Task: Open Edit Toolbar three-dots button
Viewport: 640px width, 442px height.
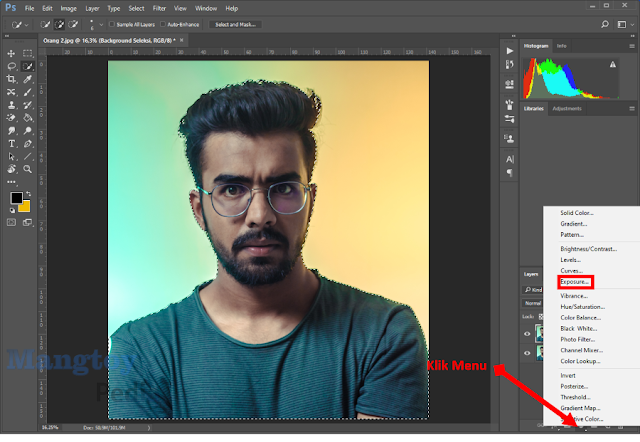Action: (11, 182)
